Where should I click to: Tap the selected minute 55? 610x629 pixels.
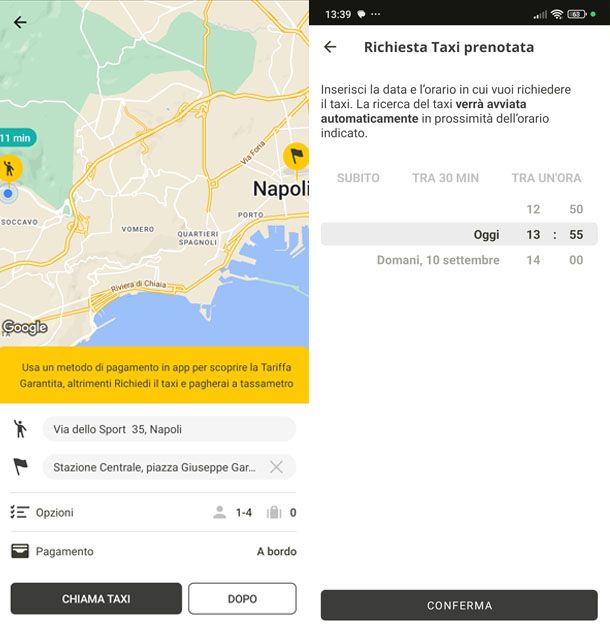tap(576, 234)
